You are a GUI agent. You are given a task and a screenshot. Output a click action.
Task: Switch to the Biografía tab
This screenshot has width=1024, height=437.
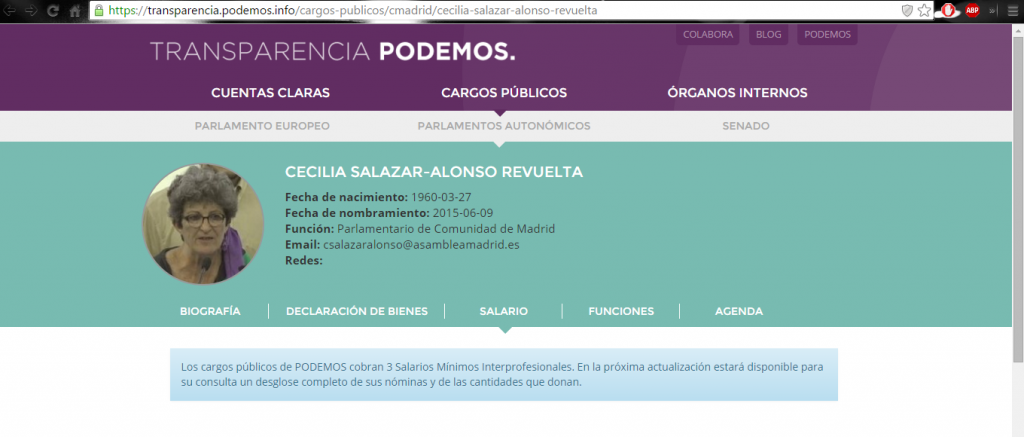pyautogui.click(x=210, y=311)
